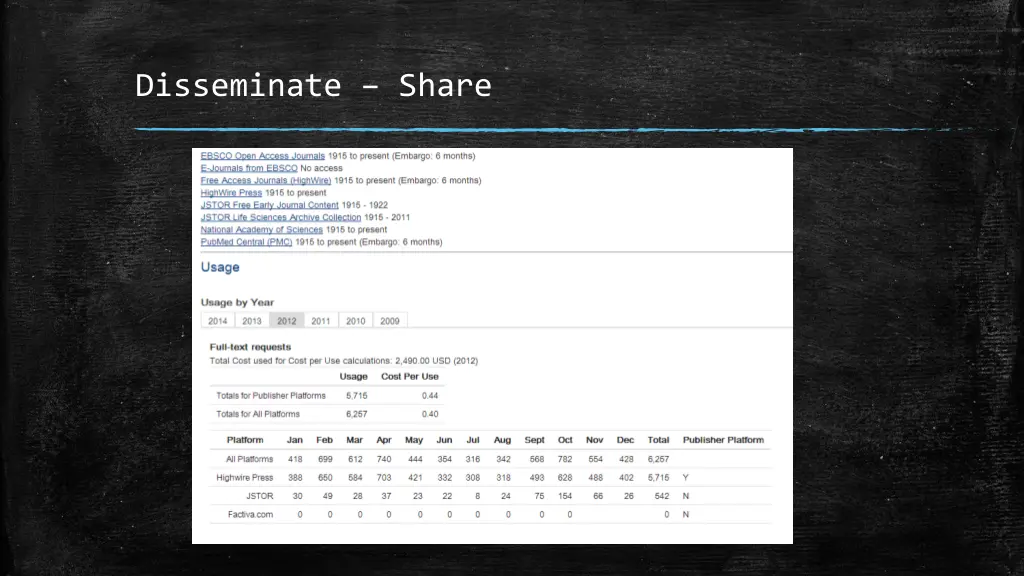Switch to the 2011 usage tab
This screenshot has height=576, width=1024.
point(321,321)
